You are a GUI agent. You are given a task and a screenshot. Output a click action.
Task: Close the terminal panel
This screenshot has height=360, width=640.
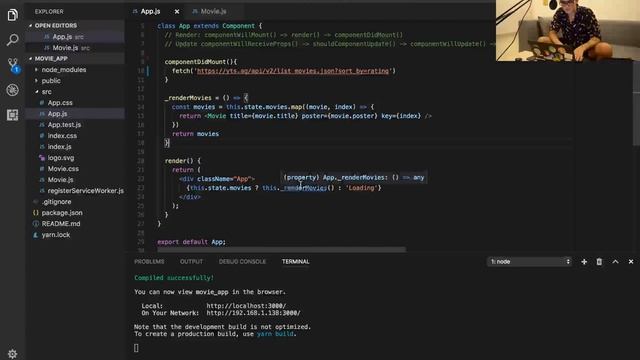coord(631,262)
